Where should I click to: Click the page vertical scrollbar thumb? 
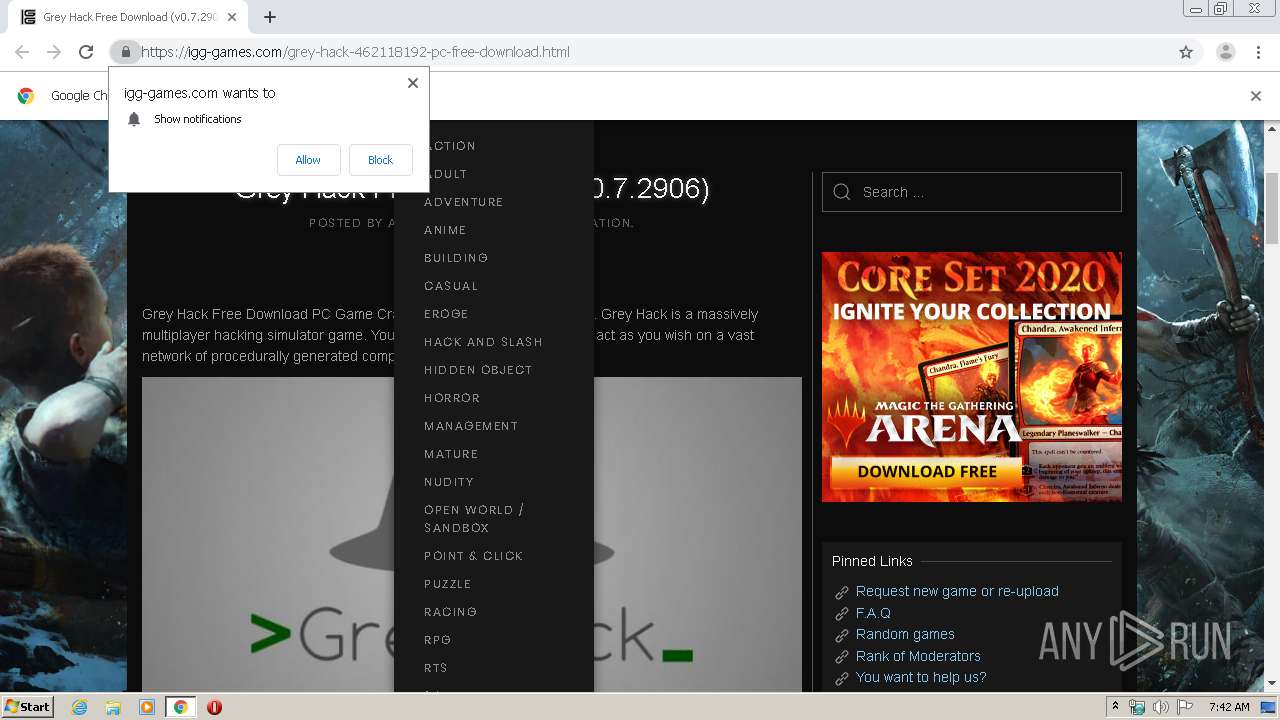[x=1272, y=207]
